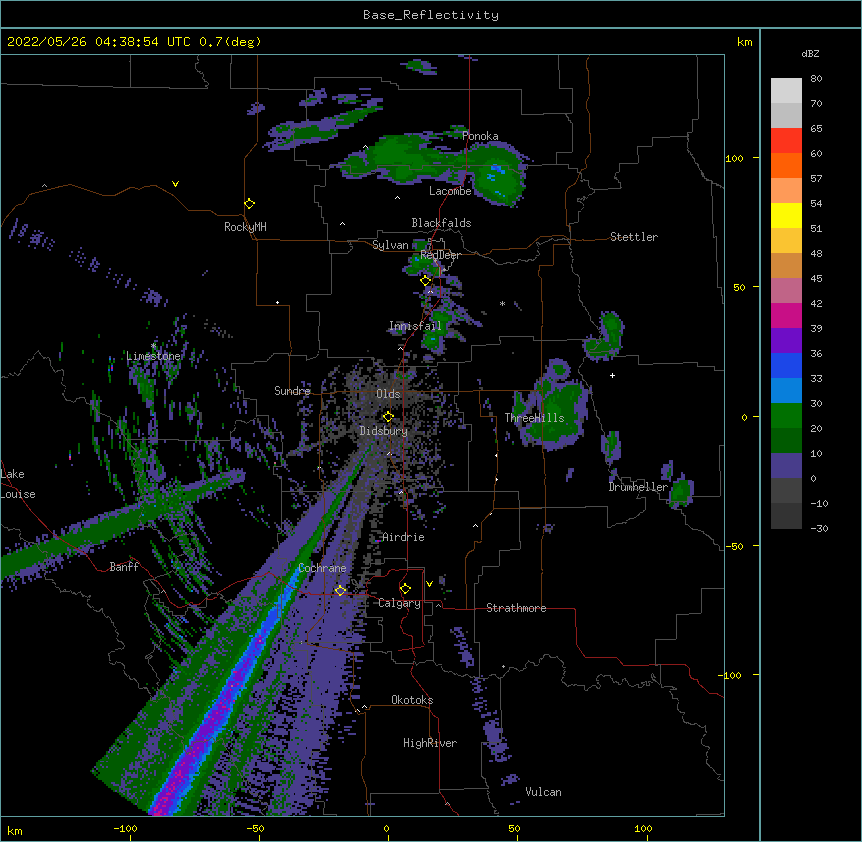
Task: Click the white plus marker northeast of ThreeHills
Action: click(x=612, y=375)
